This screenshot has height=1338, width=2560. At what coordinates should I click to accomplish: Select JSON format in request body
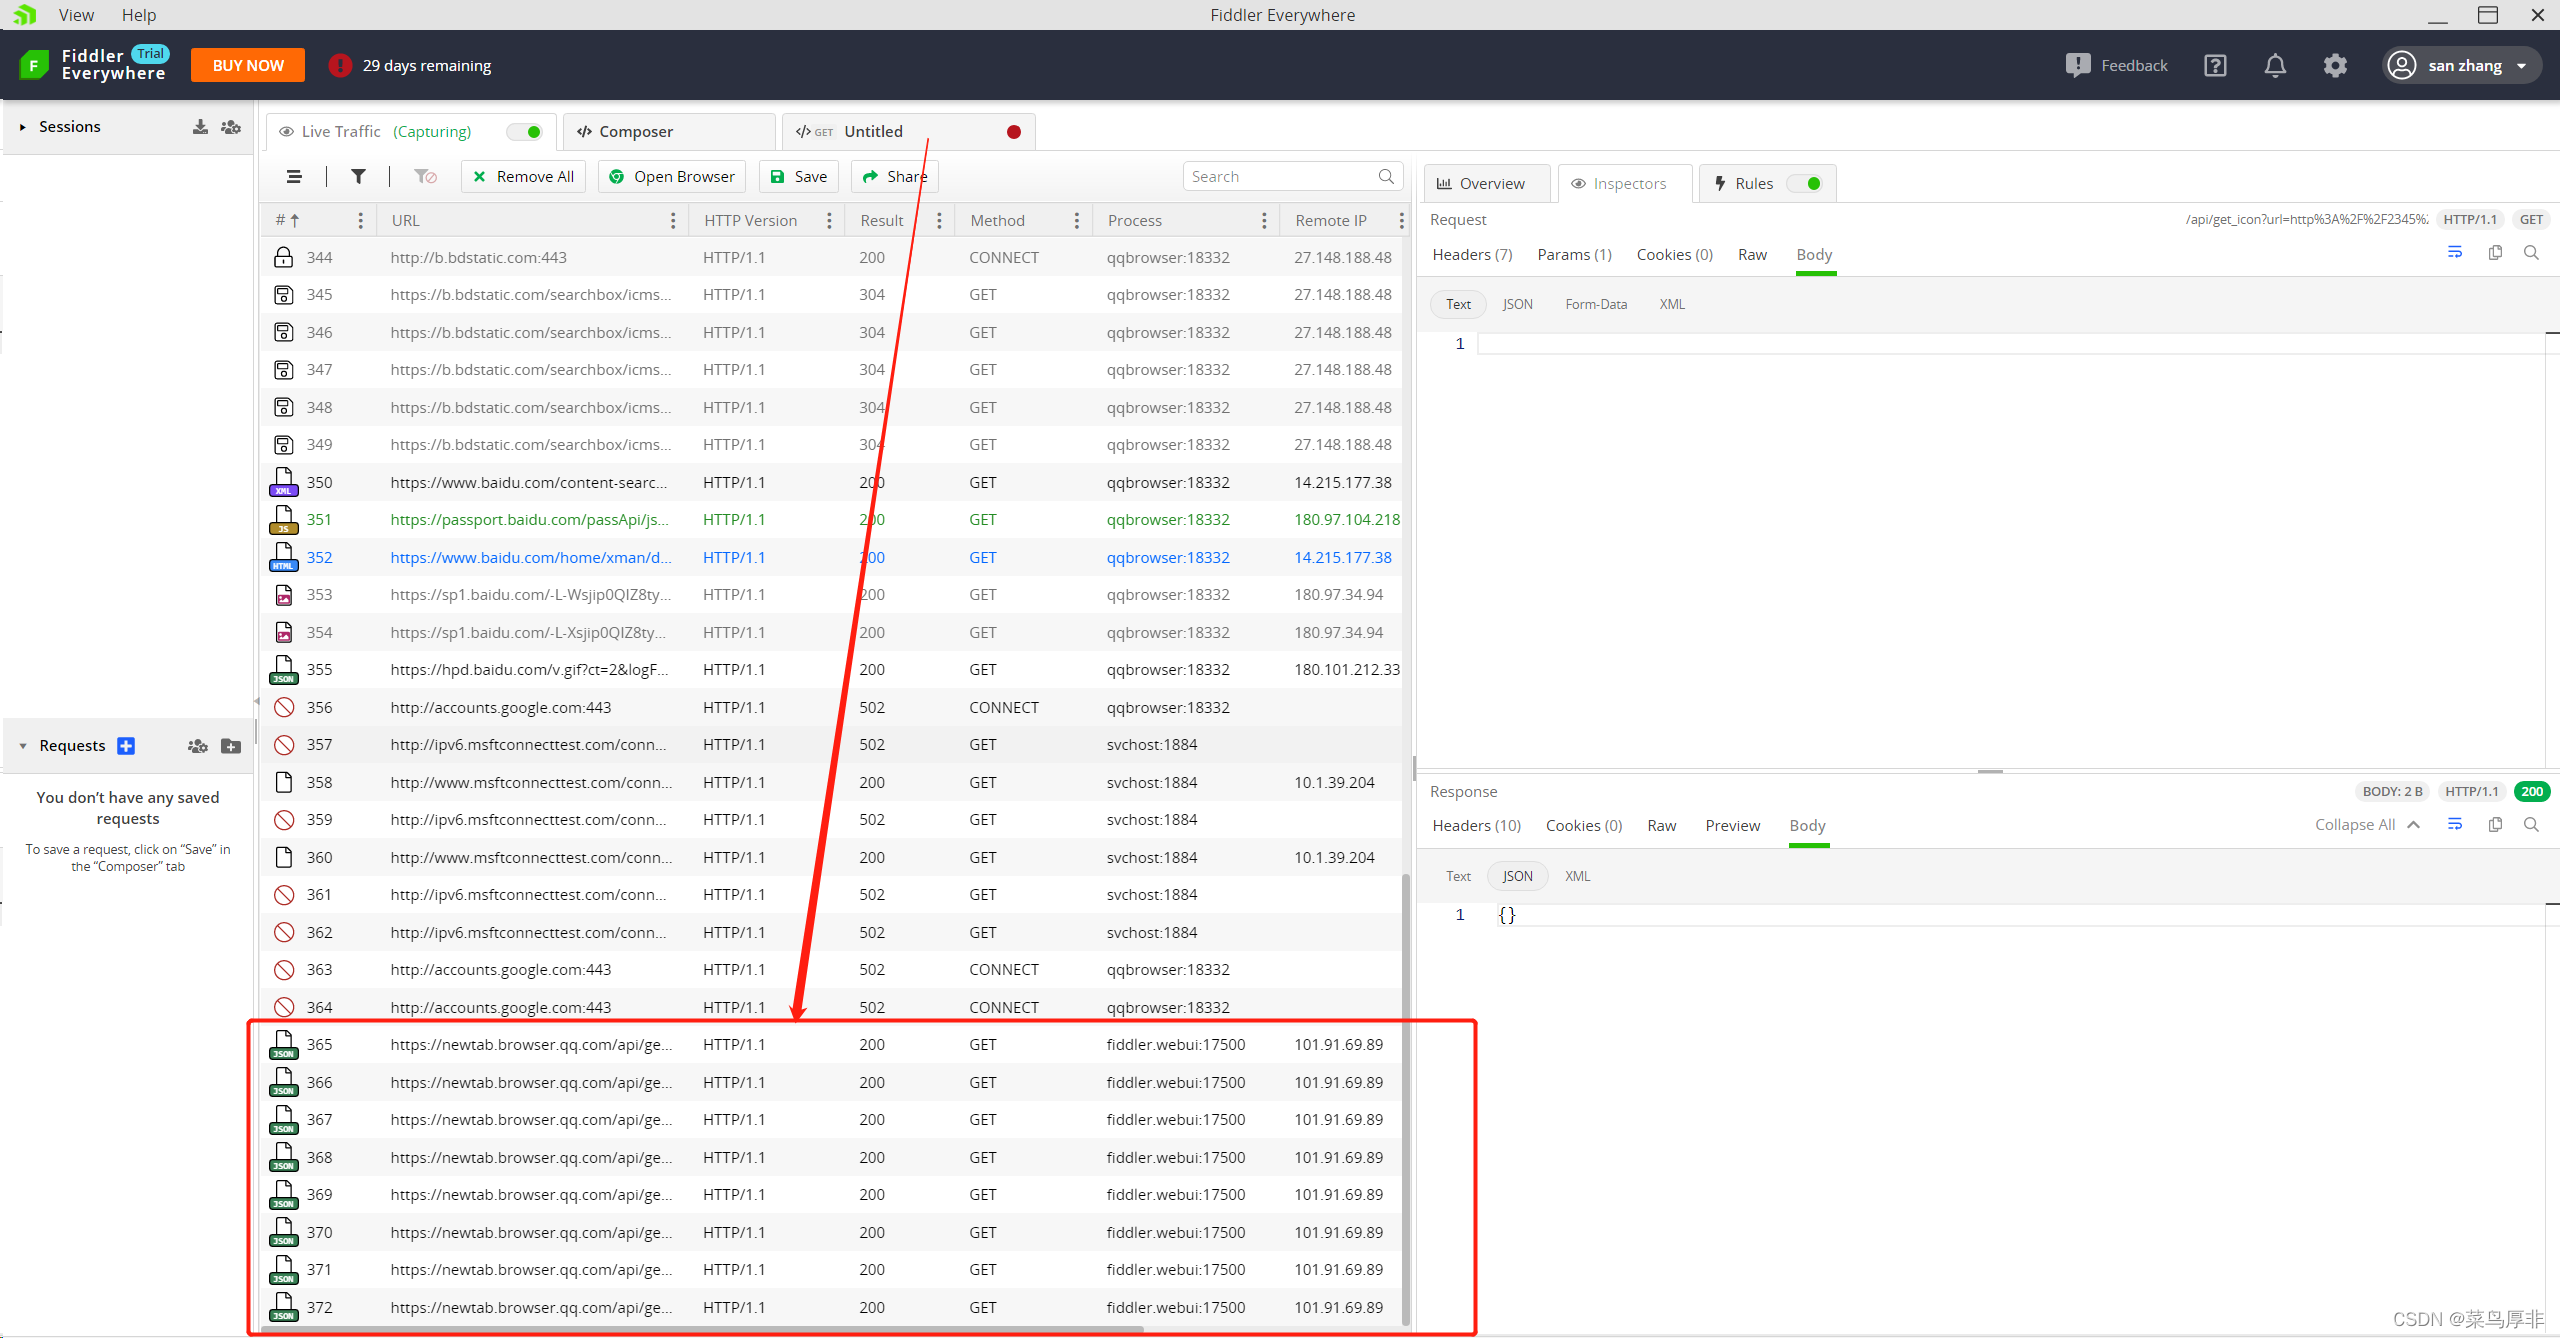(1517, 305)
